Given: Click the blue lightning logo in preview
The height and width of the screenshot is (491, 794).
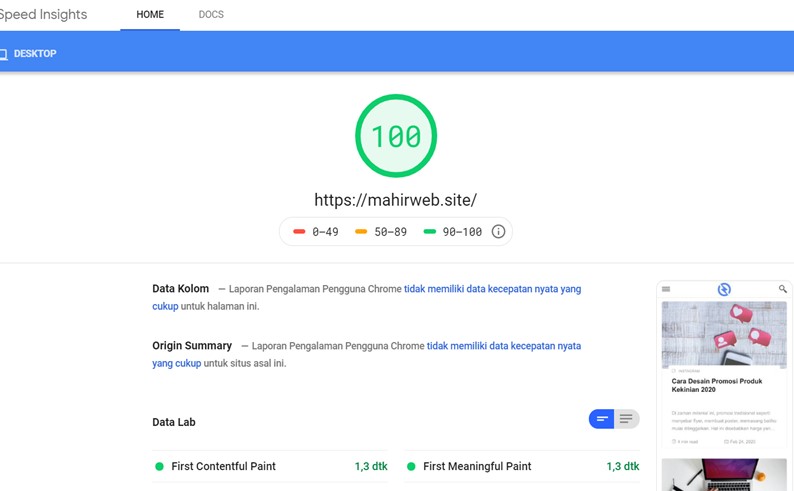Looking at the screenshot, I should point(724,289).
